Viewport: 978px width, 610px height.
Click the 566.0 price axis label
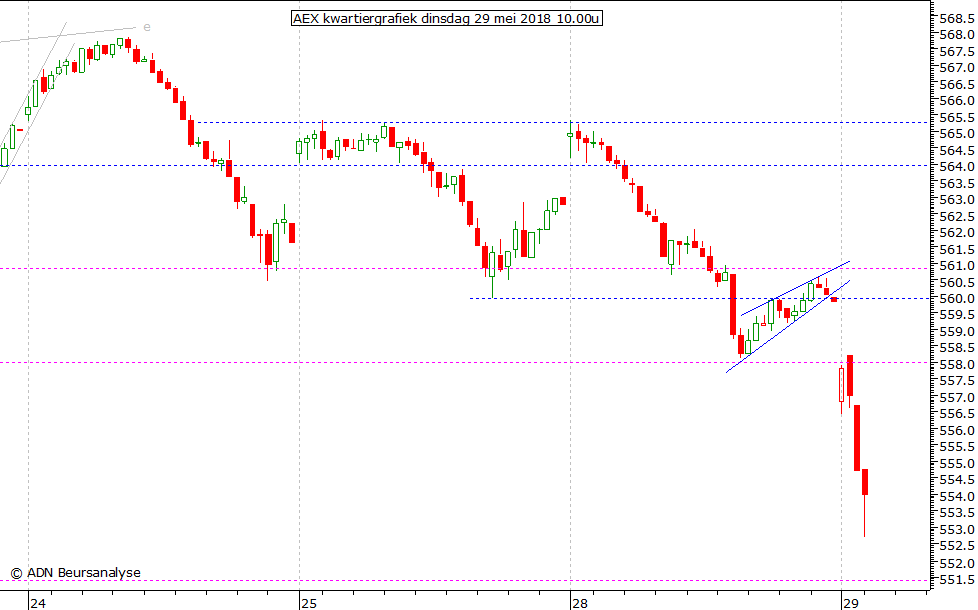(957, 100)
